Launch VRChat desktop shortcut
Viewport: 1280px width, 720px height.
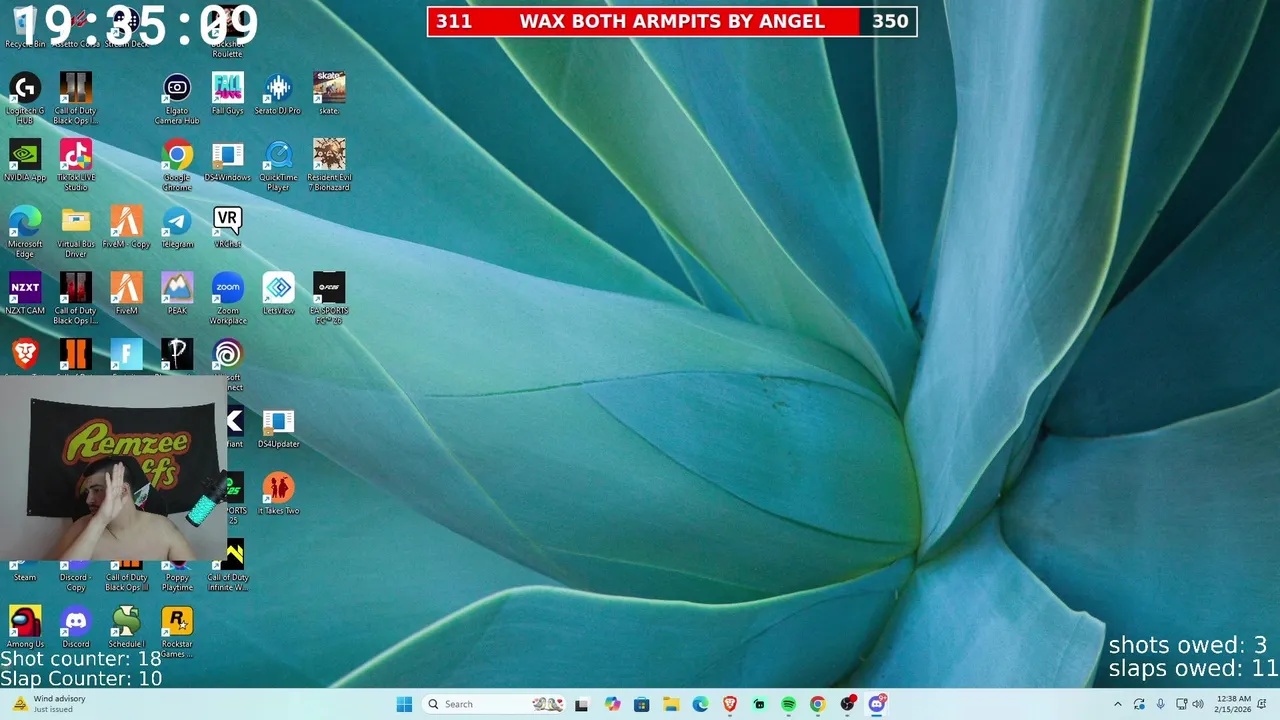227,226
